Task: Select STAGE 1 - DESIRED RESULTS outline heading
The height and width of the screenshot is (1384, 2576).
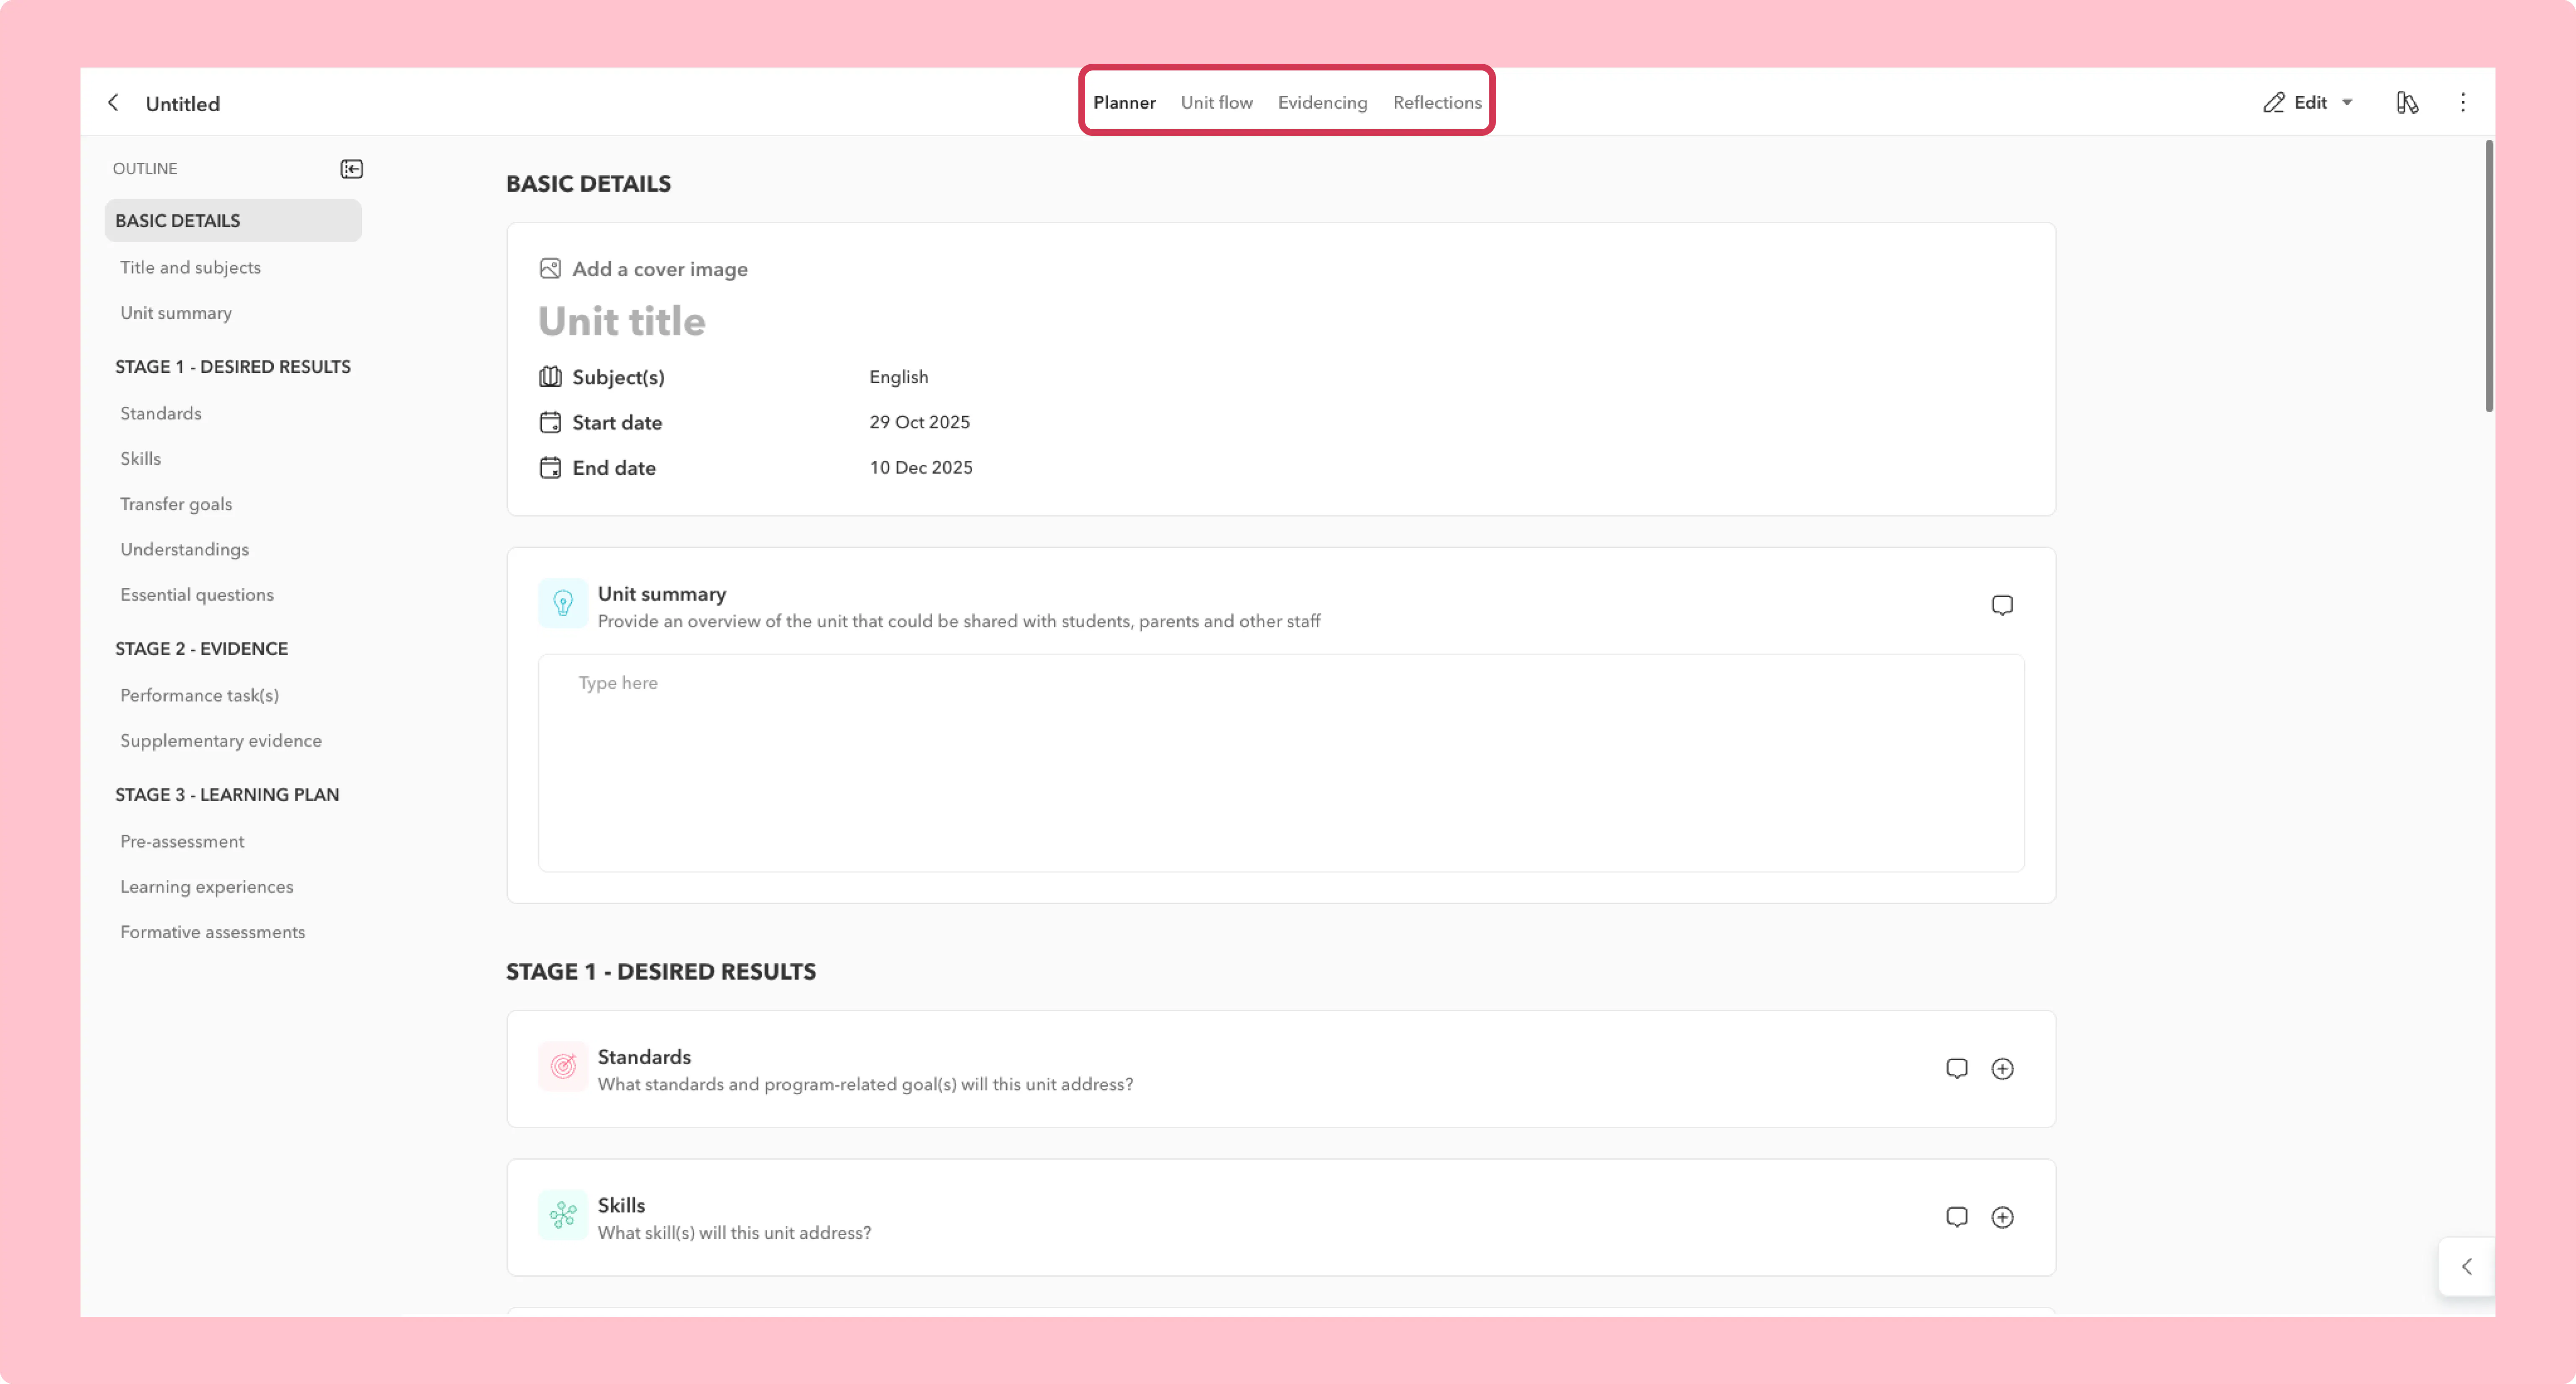Action: click(x=233, y=367)
